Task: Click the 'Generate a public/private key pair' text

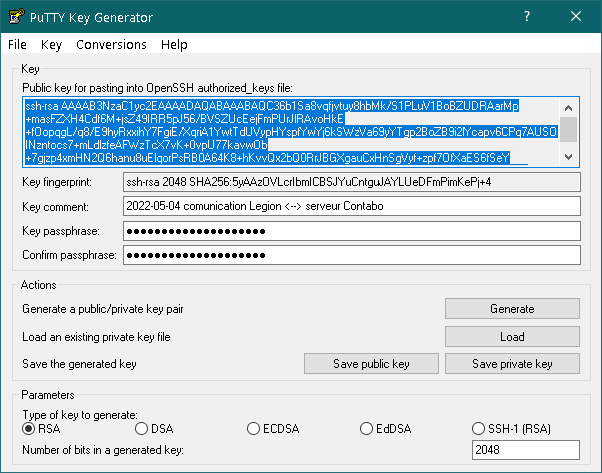Action: coord(103,309)
